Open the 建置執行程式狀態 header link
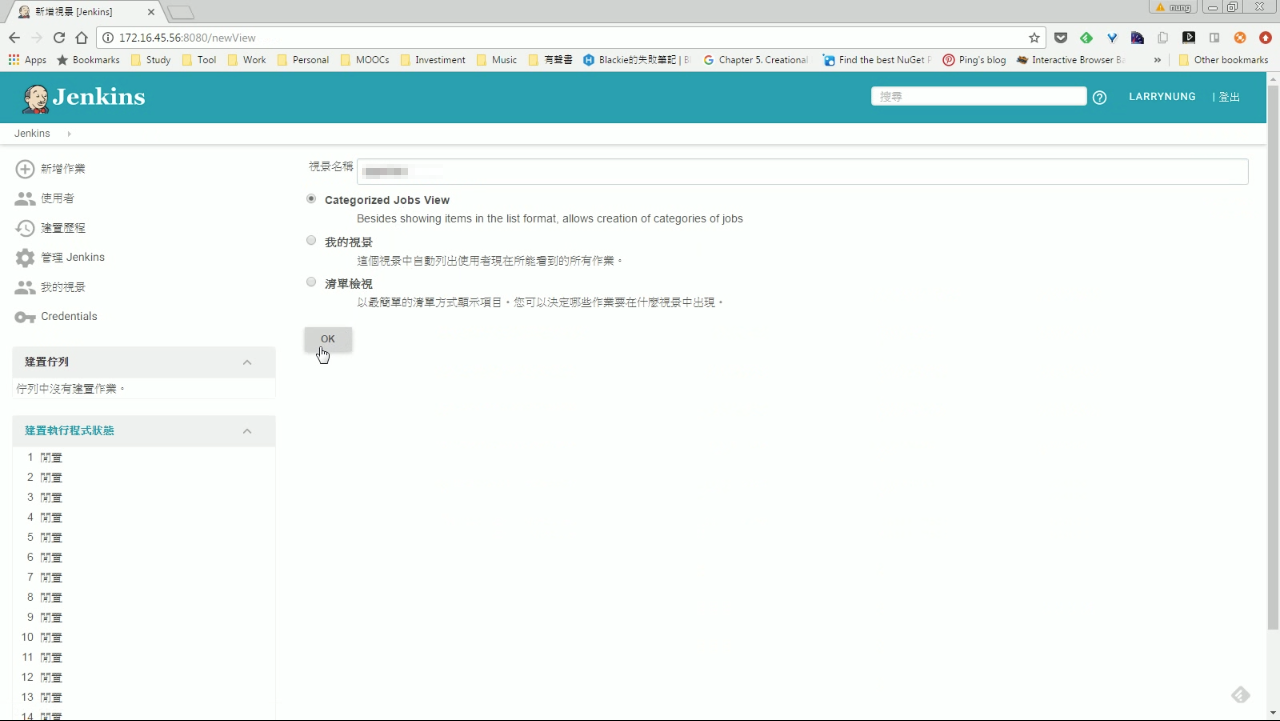 coord(70,431)
